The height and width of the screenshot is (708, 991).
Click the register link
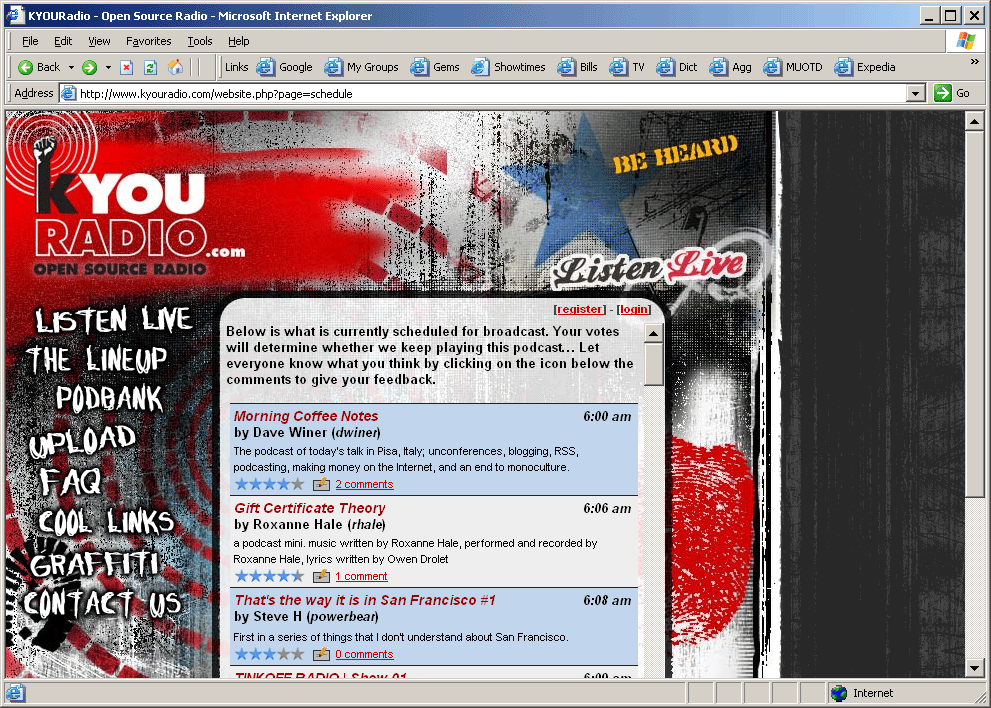point(580,310)
